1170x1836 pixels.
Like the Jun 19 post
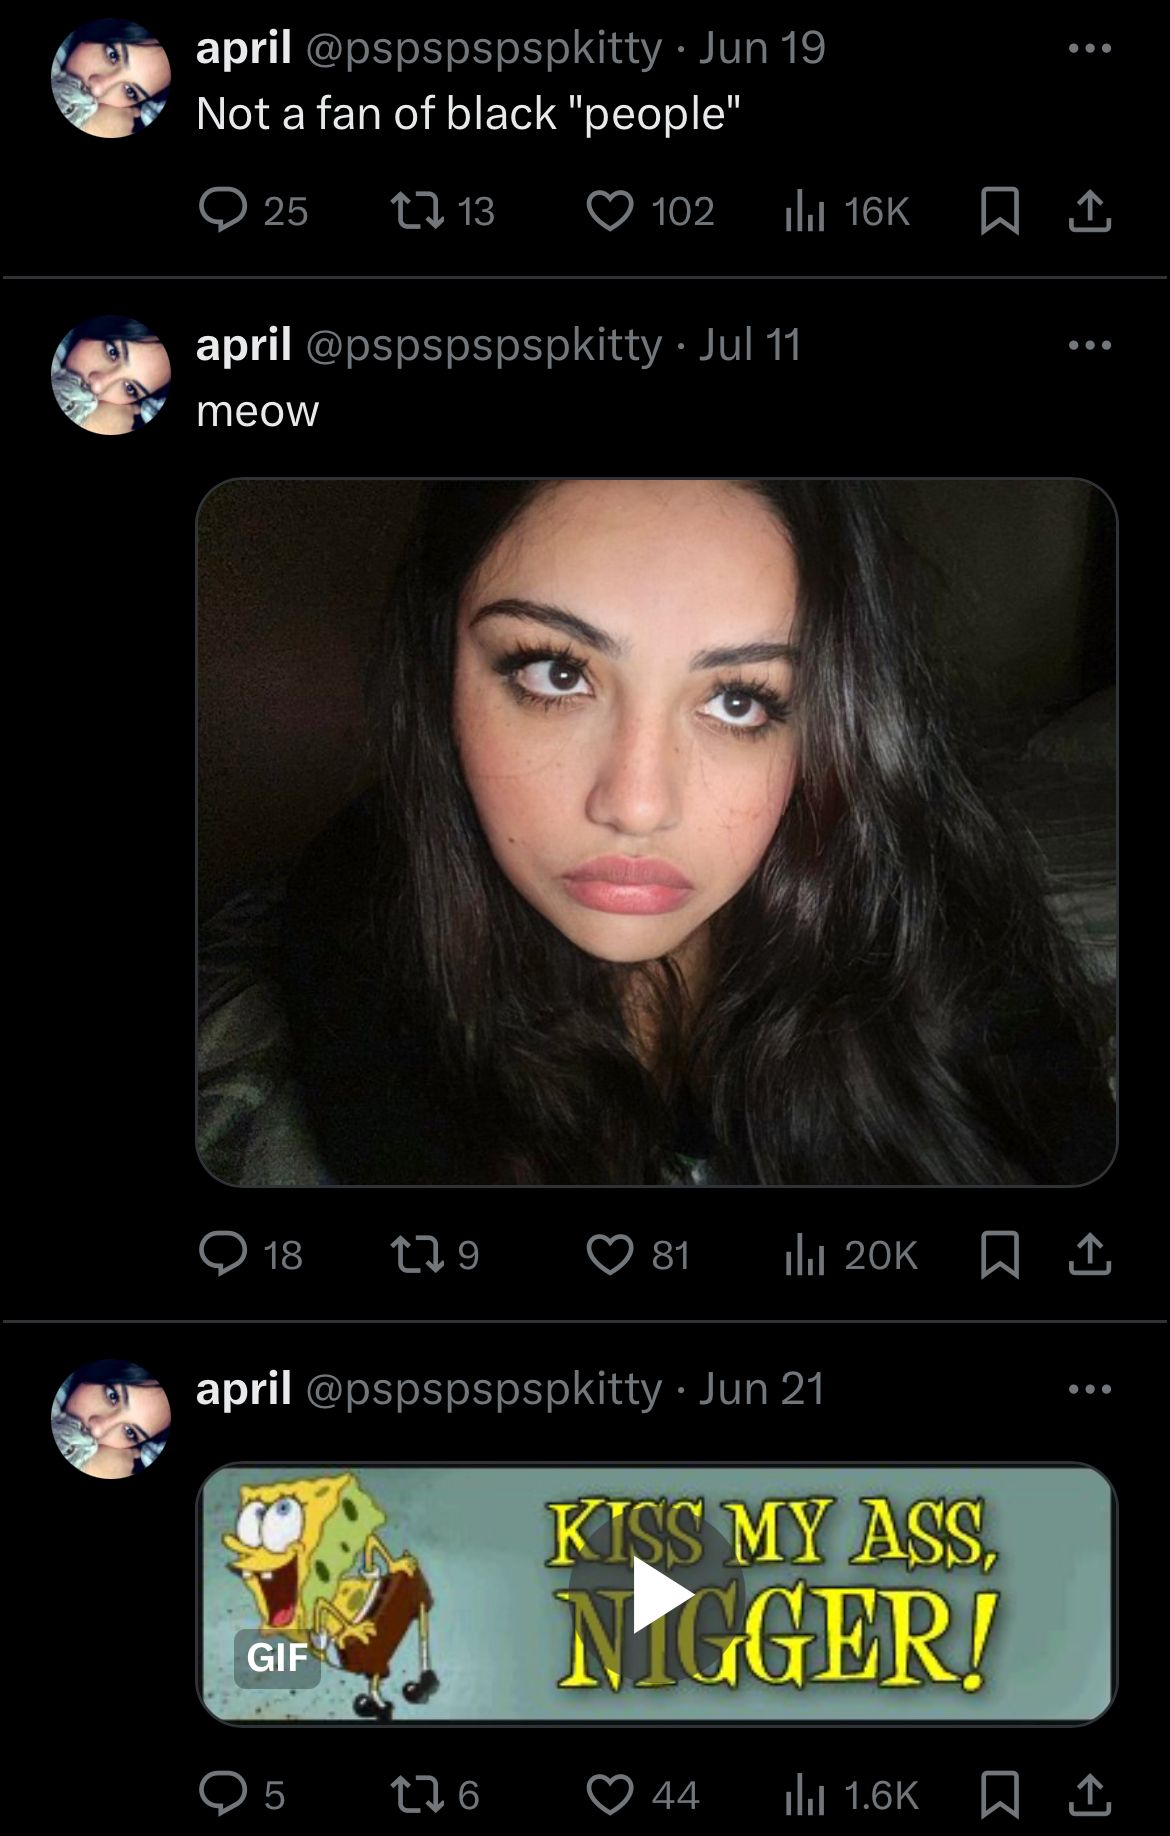[609, 211]
